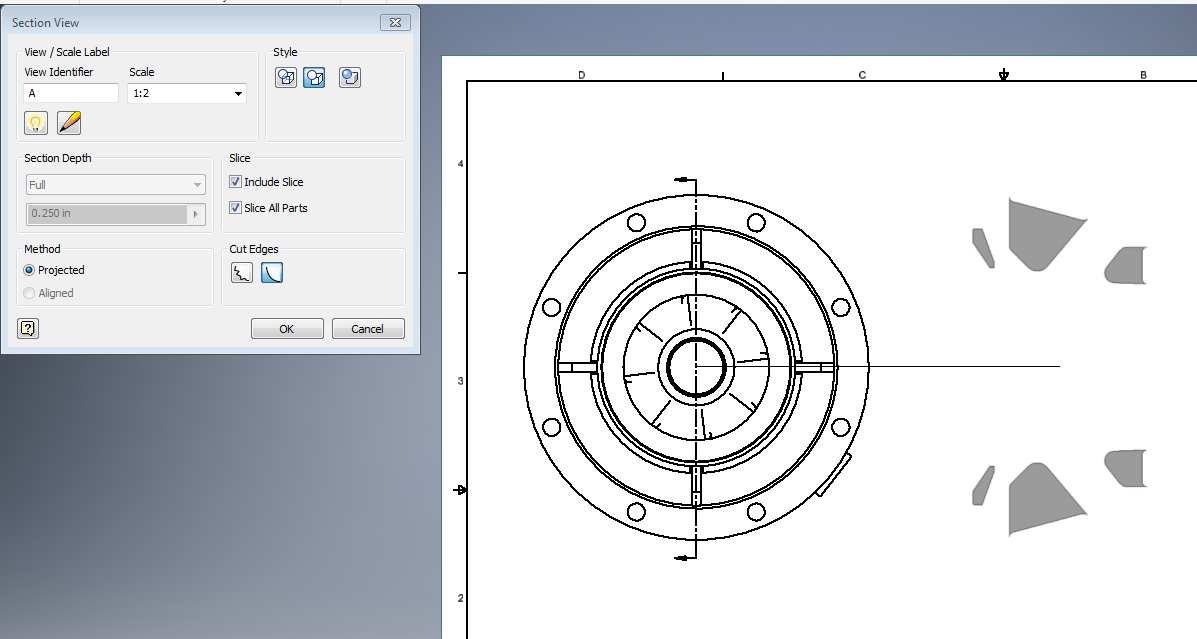
Task: Expand the Section Depth dropdown
Action: coord(197,184)
